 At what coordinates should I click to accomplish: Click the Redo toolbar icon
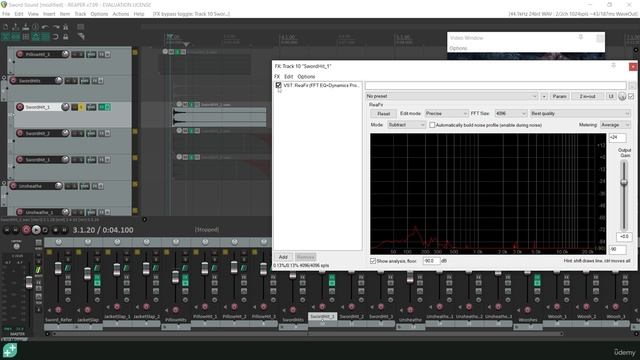(x=56, y=27)
